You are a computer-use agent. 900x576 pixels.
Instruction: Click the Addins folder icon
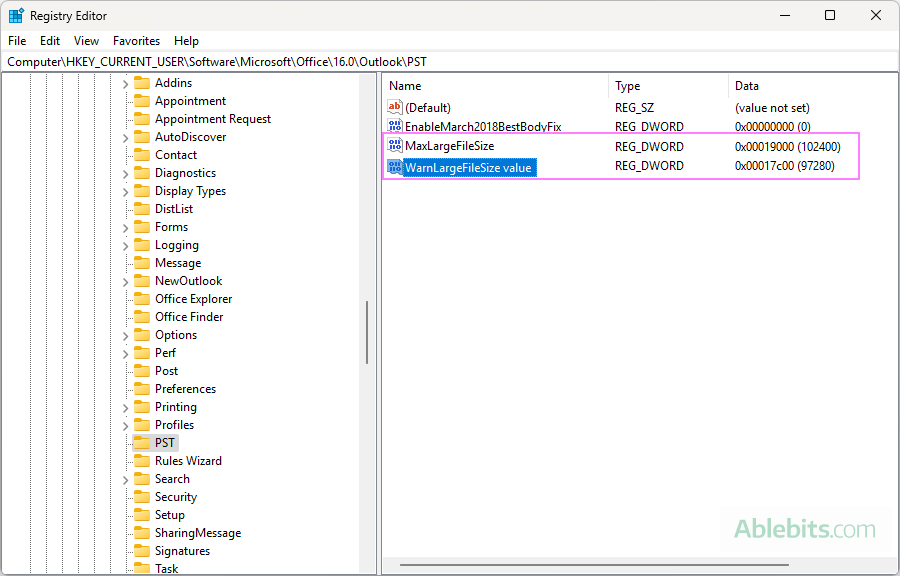point(142,83)
